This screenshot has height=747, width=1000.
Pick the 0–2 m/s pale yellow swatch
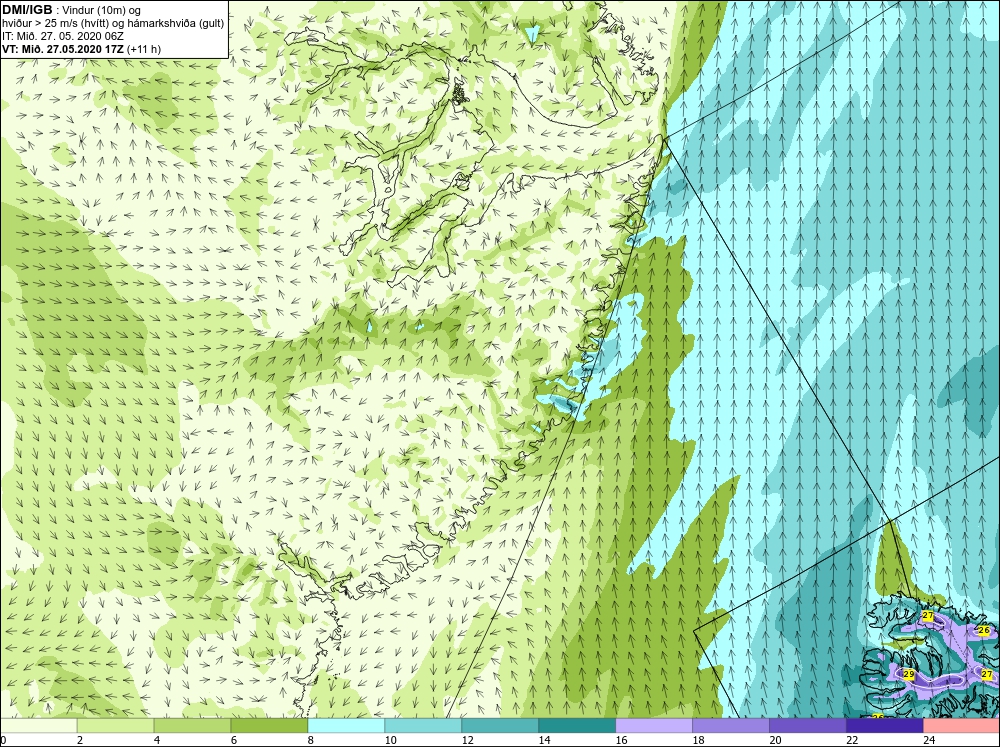[38, 725]
